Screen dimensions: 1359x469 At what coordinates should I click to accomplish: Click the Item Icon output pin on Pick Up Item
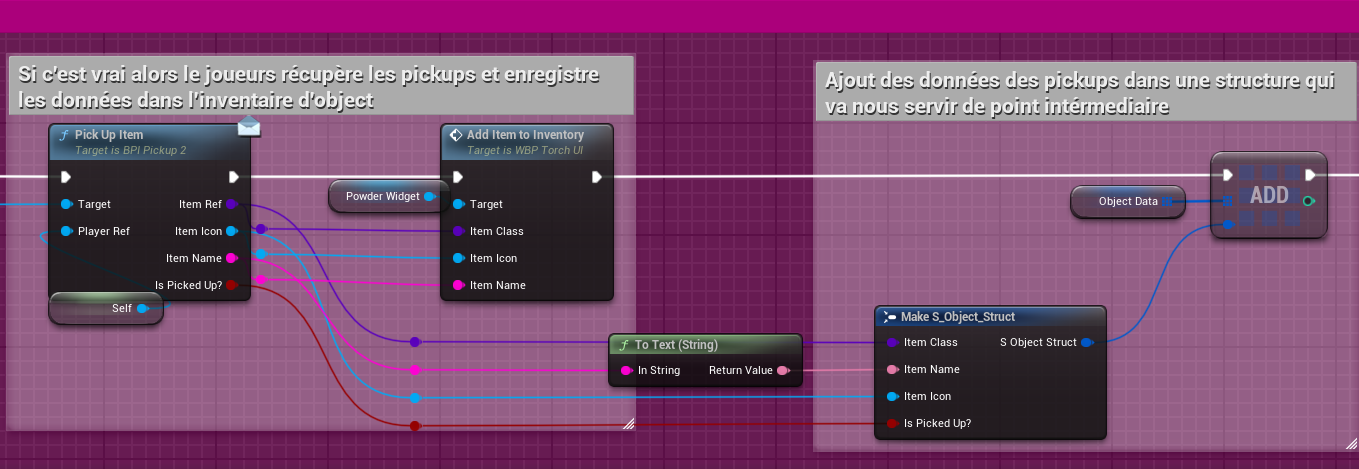pyautogui.click(x=232, y=231)
